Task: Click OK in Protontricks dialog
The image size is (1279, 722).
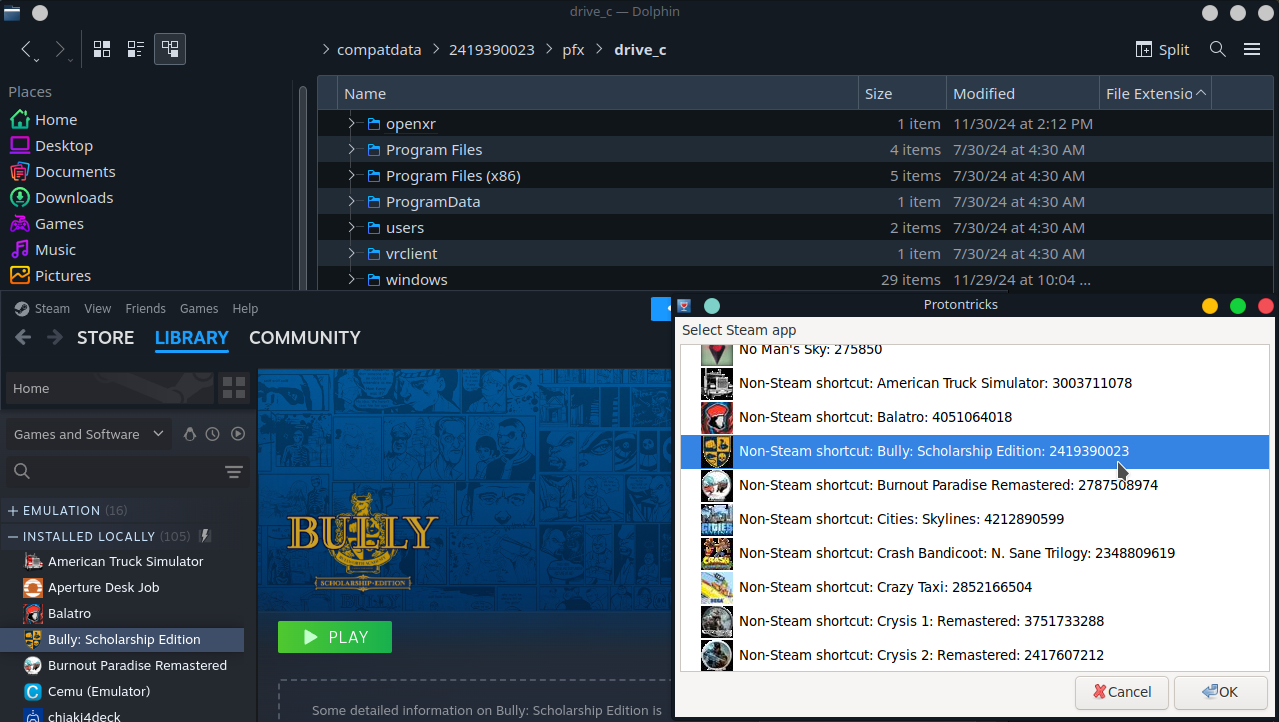Action: [x=1220, y=692]
